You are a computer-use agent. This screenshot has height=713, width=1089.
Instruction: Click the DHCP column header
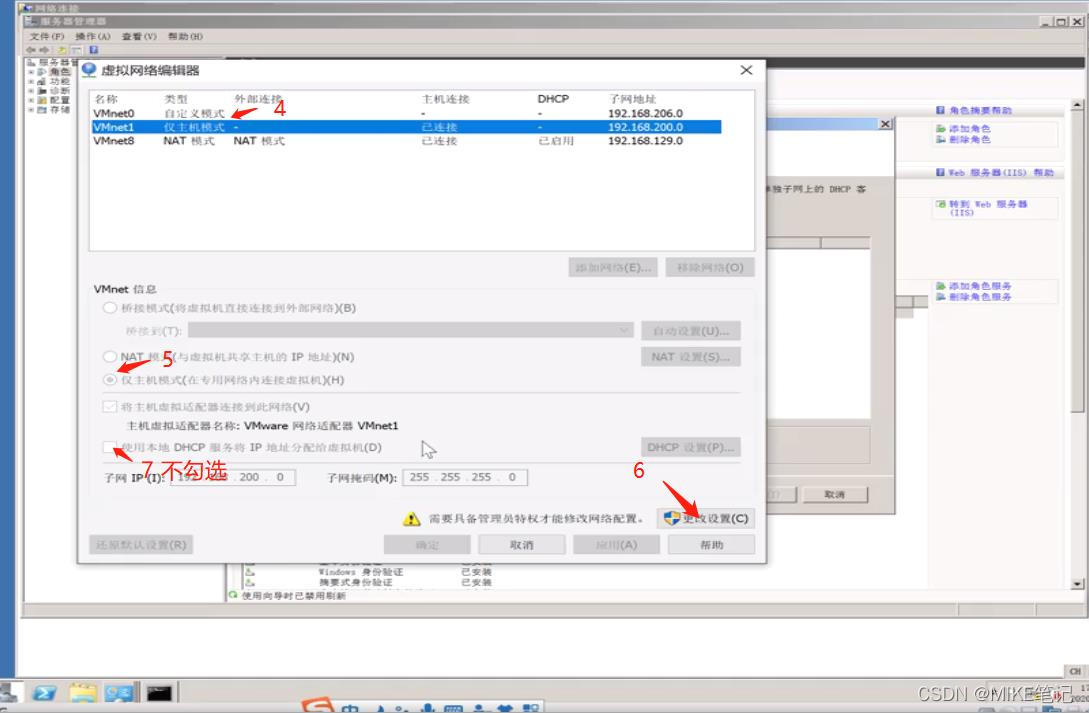pos(553,99)
